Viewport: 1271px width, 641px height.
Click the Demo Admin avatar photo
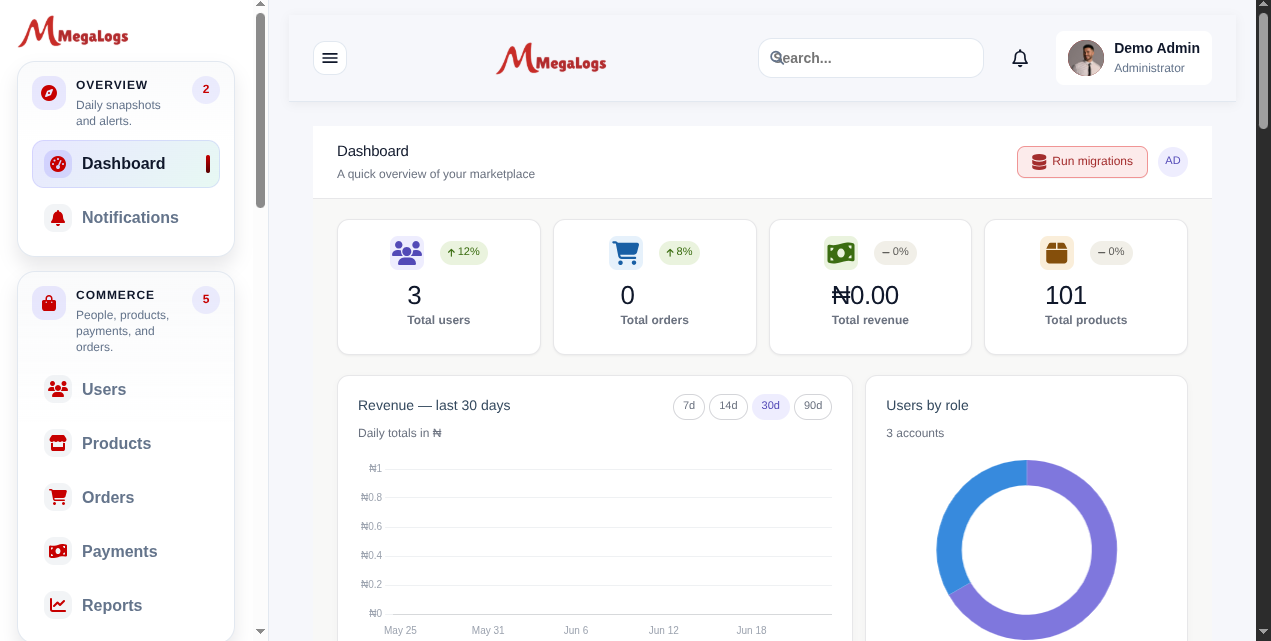pos(1086,58)
